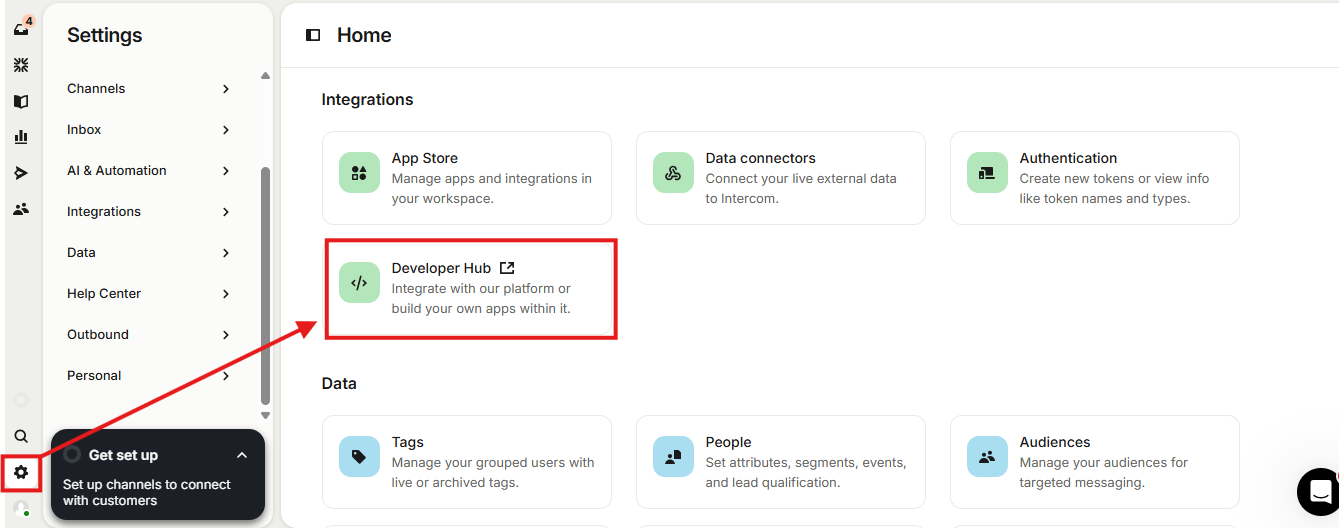The height and width of the screenshot is (528, 1339).
Task: Click the Integrations section heading
Action: click(x=367, y=100)
